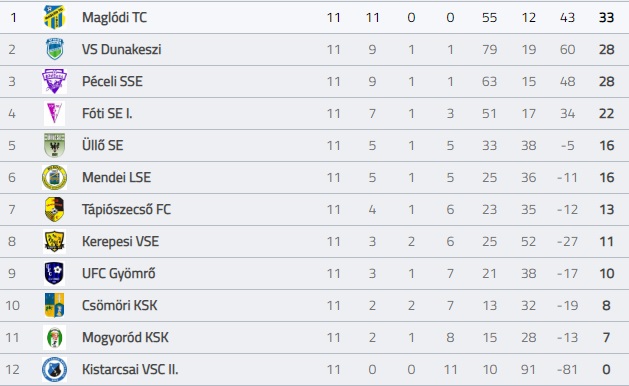Click the purple Péceli SSE crest
Image resolution: width=629 pixels, height=386 pixels.
[x=54, y=81]
